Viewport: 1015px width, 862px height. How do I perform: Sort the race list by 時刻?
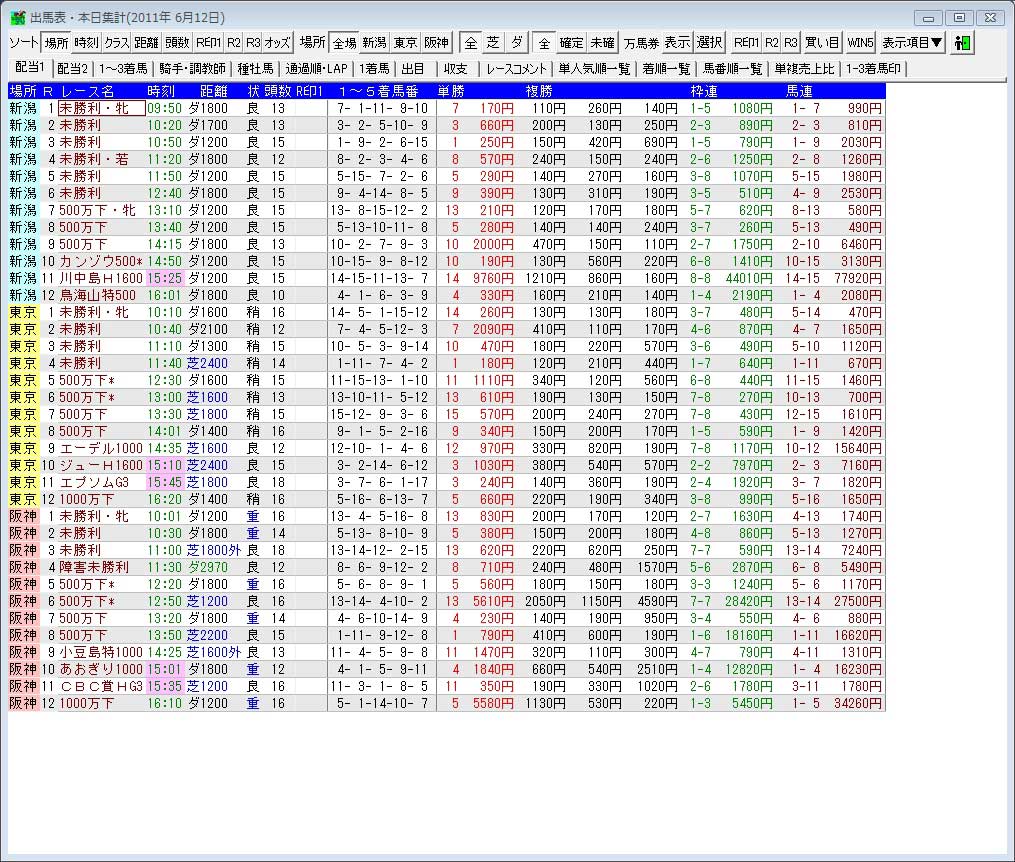pos(86,43)
